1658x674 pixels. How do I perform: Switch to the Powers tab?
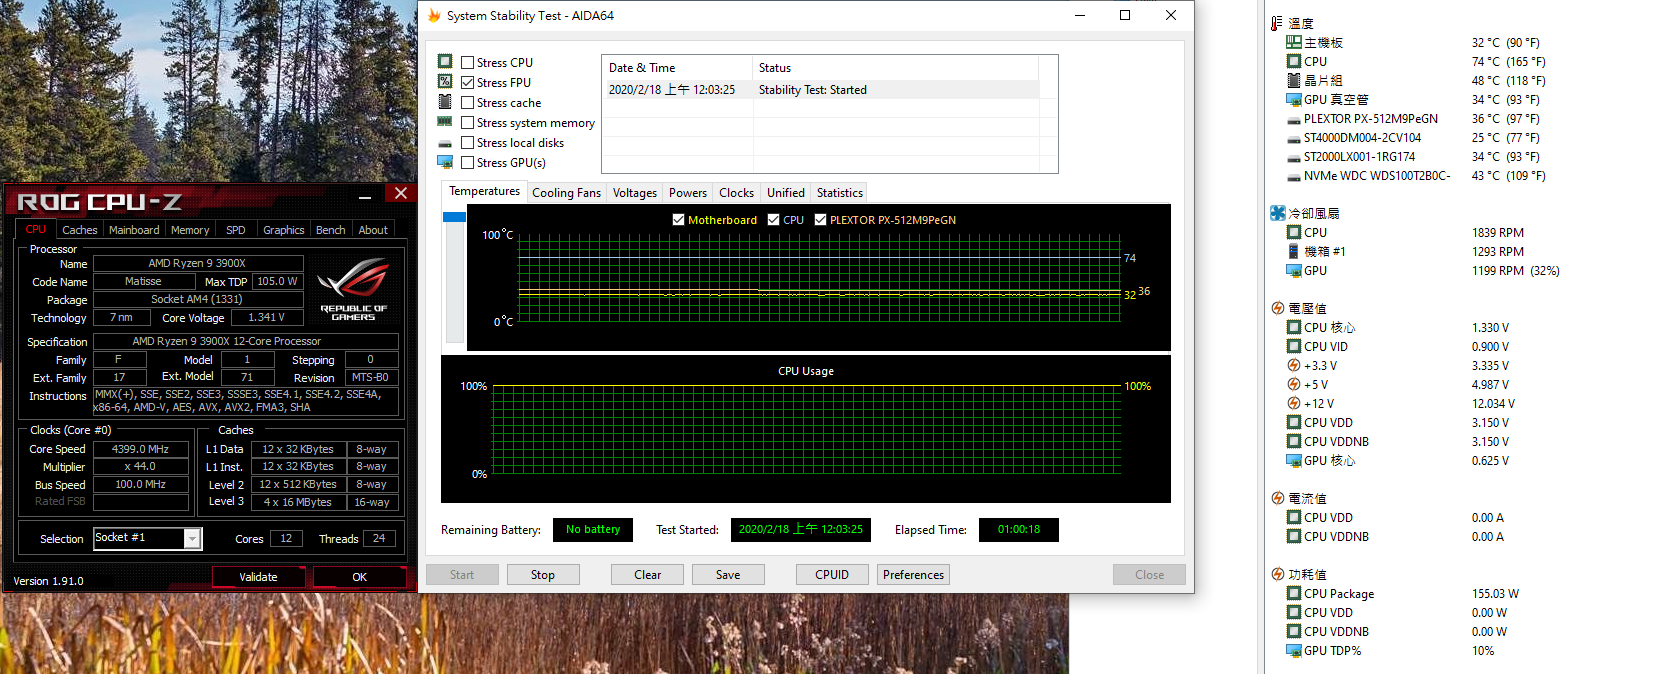688,193
